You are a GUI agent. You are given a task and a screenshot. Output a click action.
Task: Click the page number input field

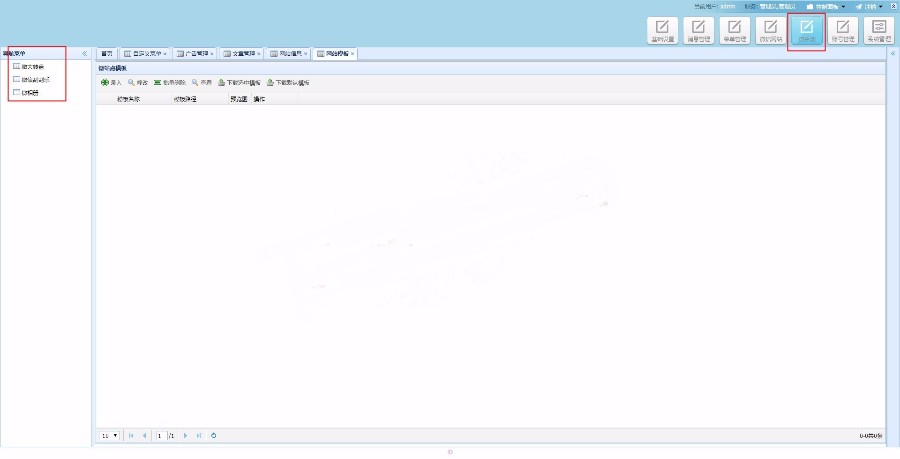(161, 435)
